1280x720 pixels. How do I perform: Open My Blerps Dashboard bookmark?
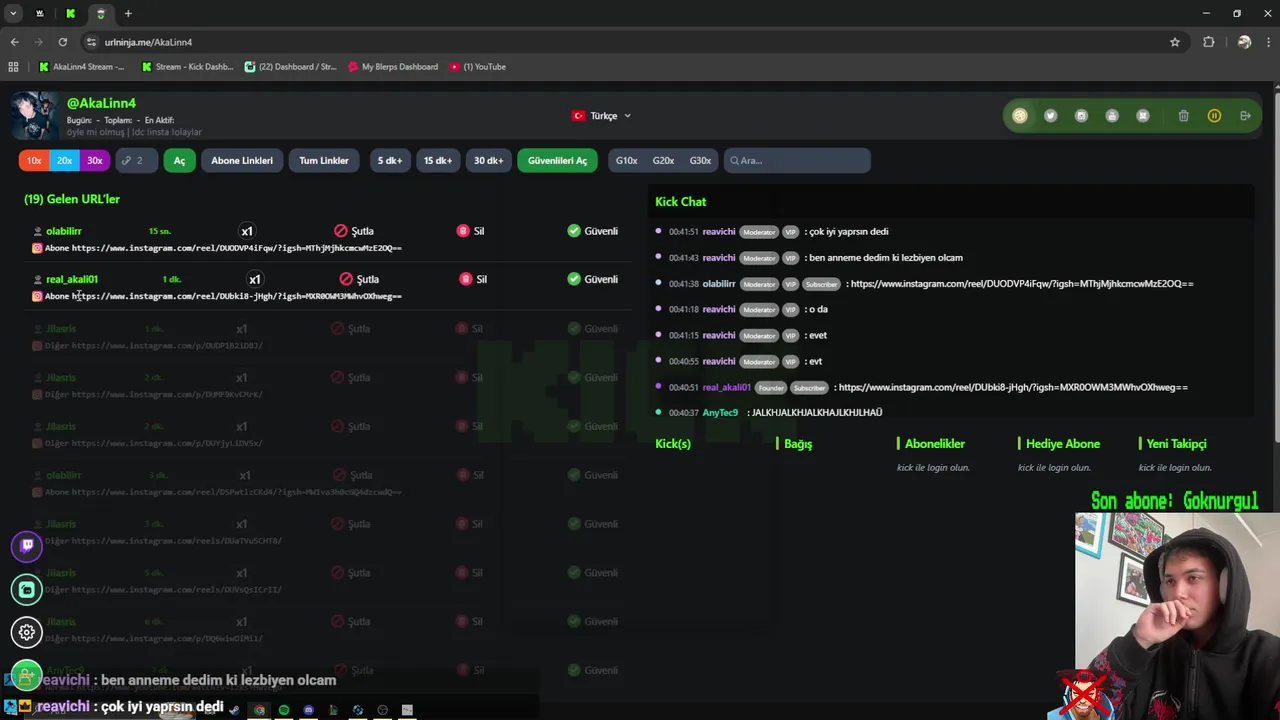pyautogui.click(x=393, y=67)
